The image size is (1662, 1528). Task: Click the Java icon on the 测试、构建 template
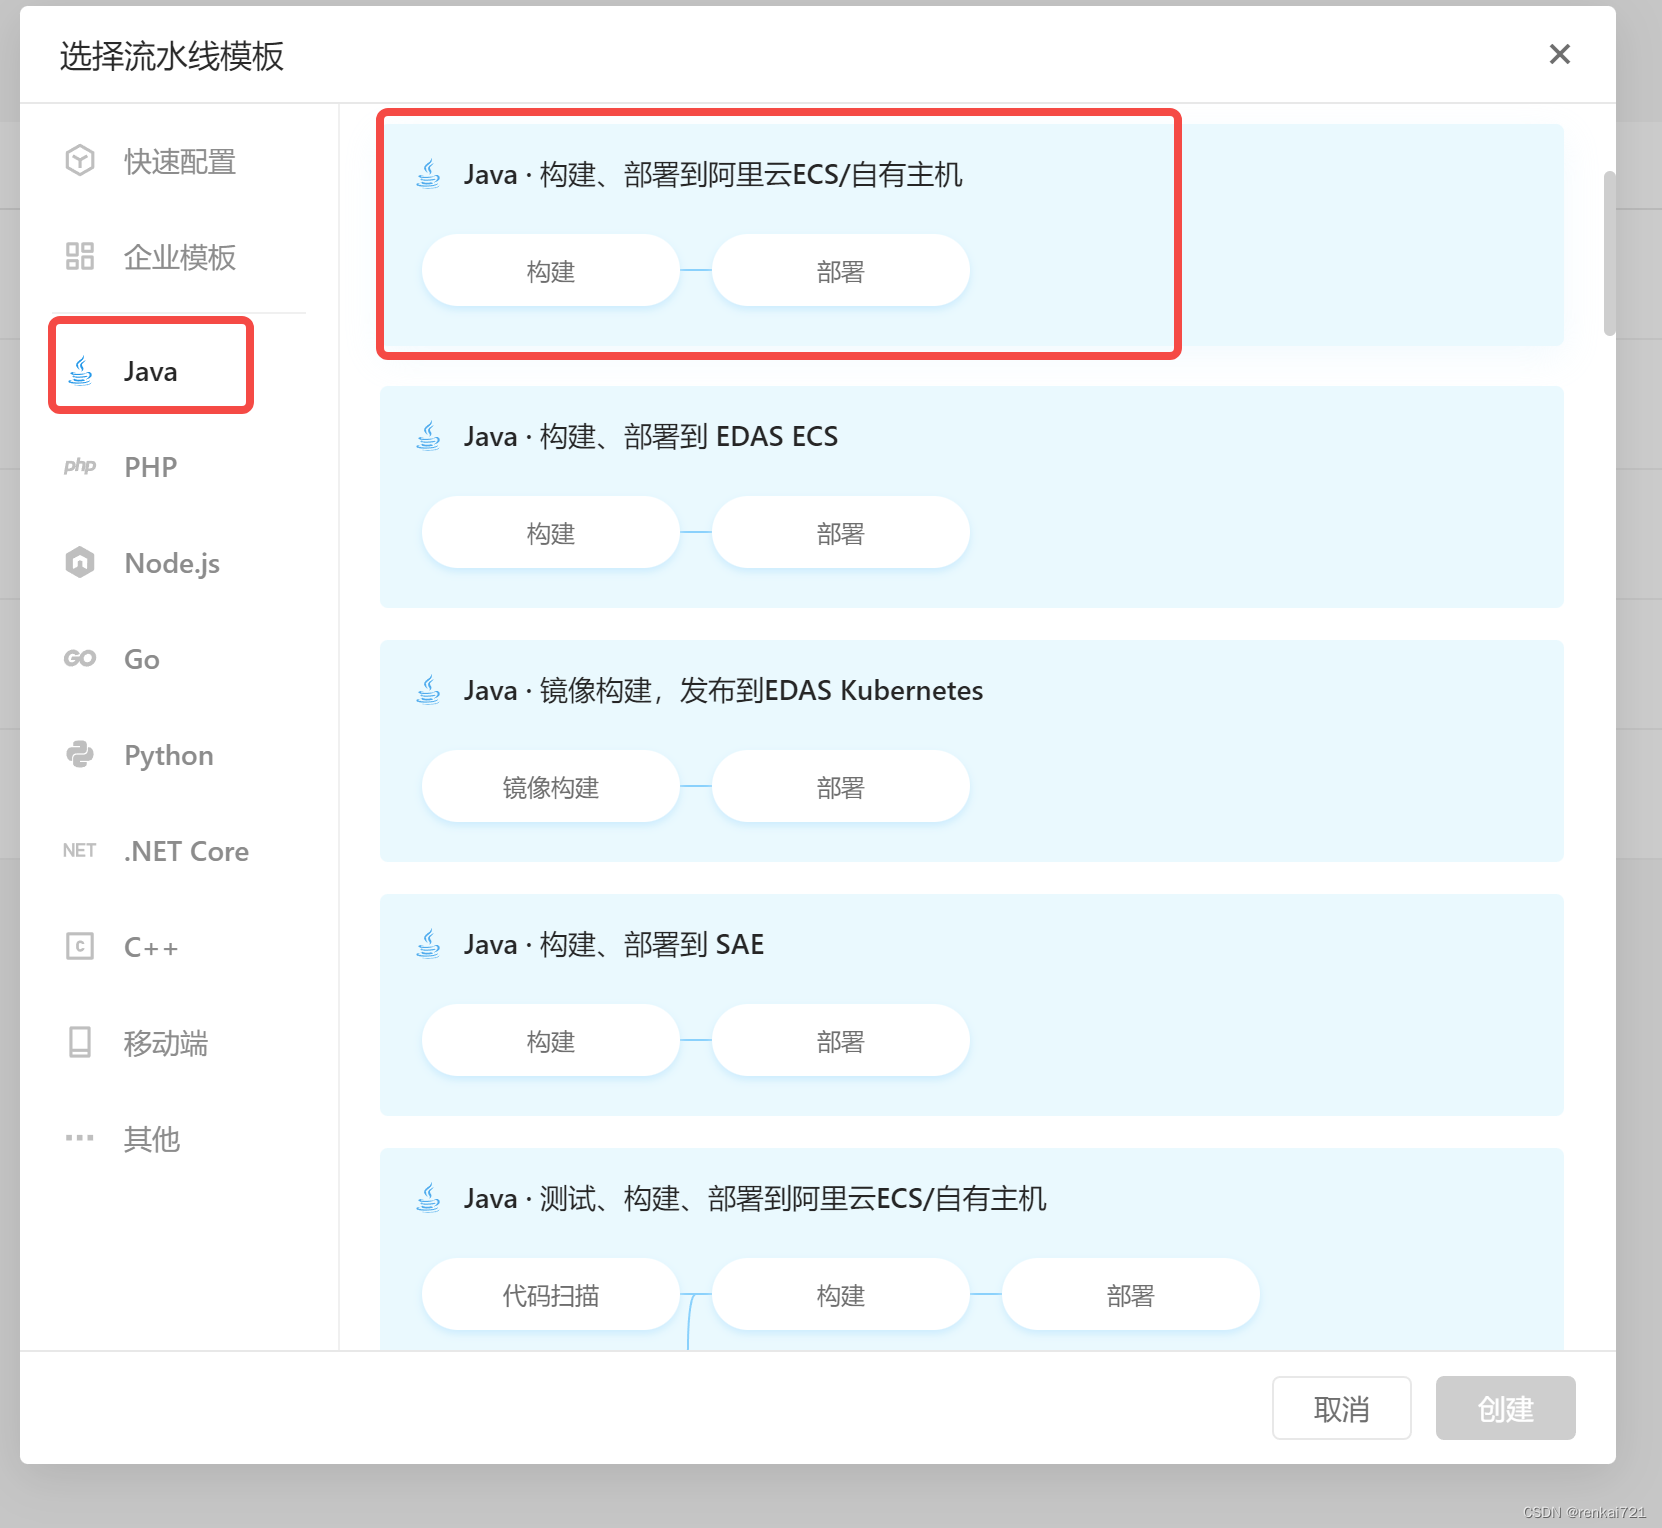(x=429, y=1198)
